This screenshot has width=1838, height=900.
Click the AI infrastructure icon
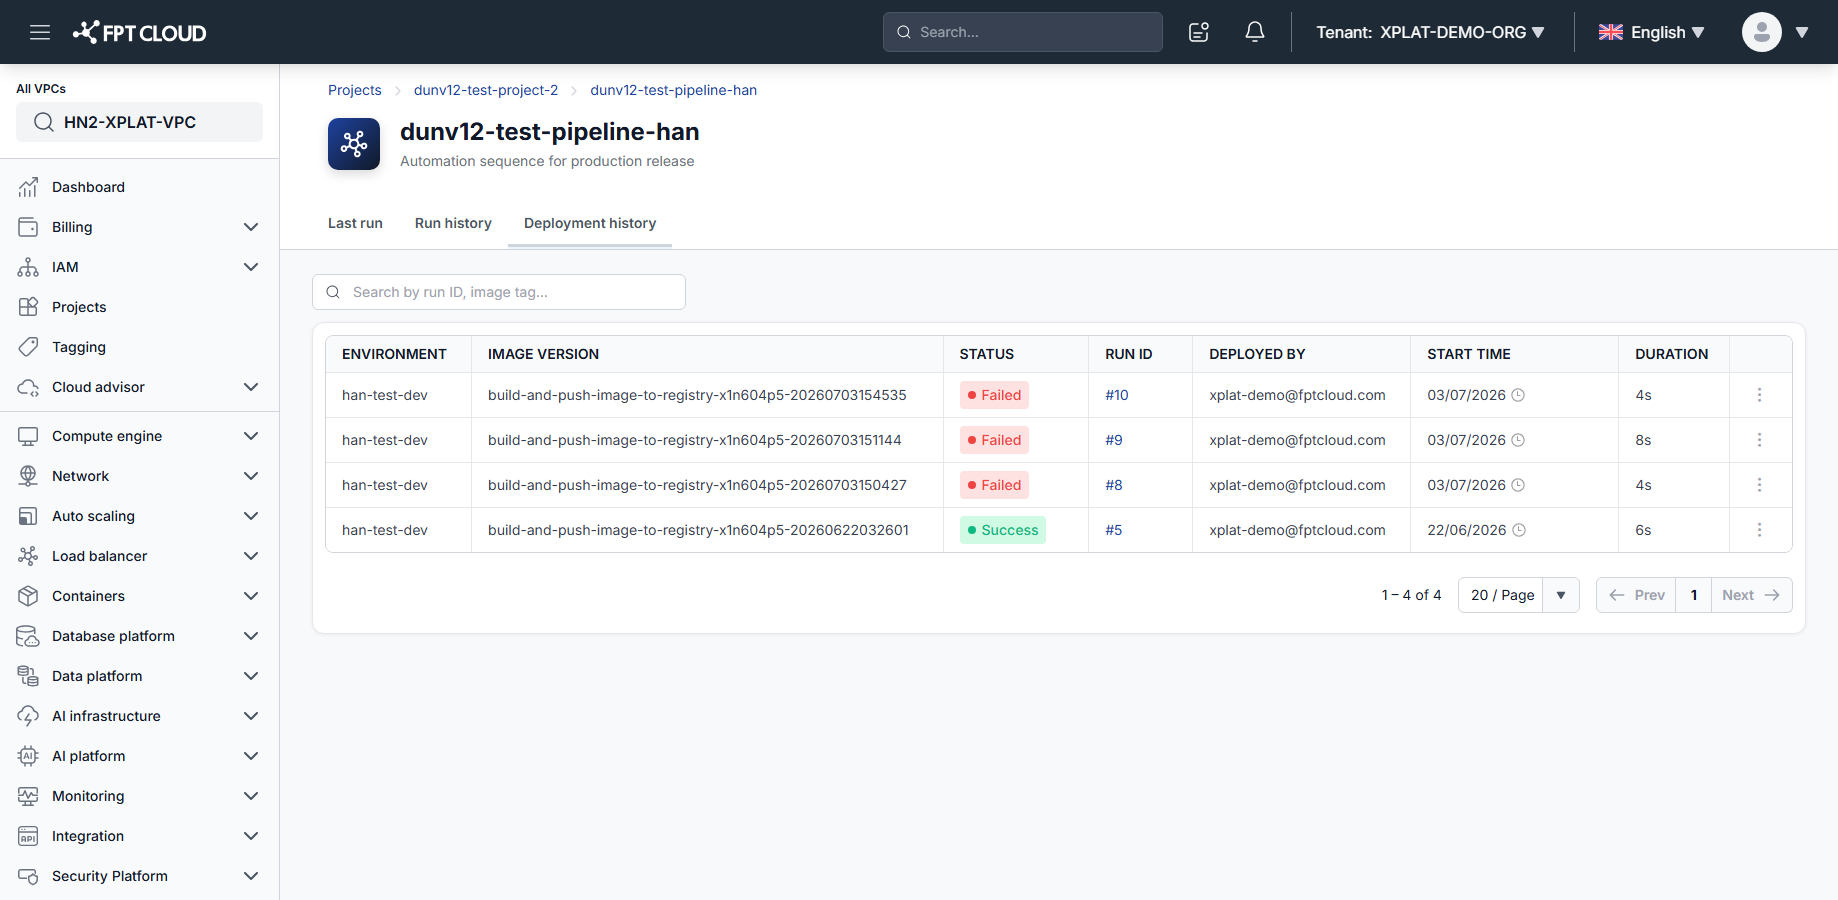(28, 716)
